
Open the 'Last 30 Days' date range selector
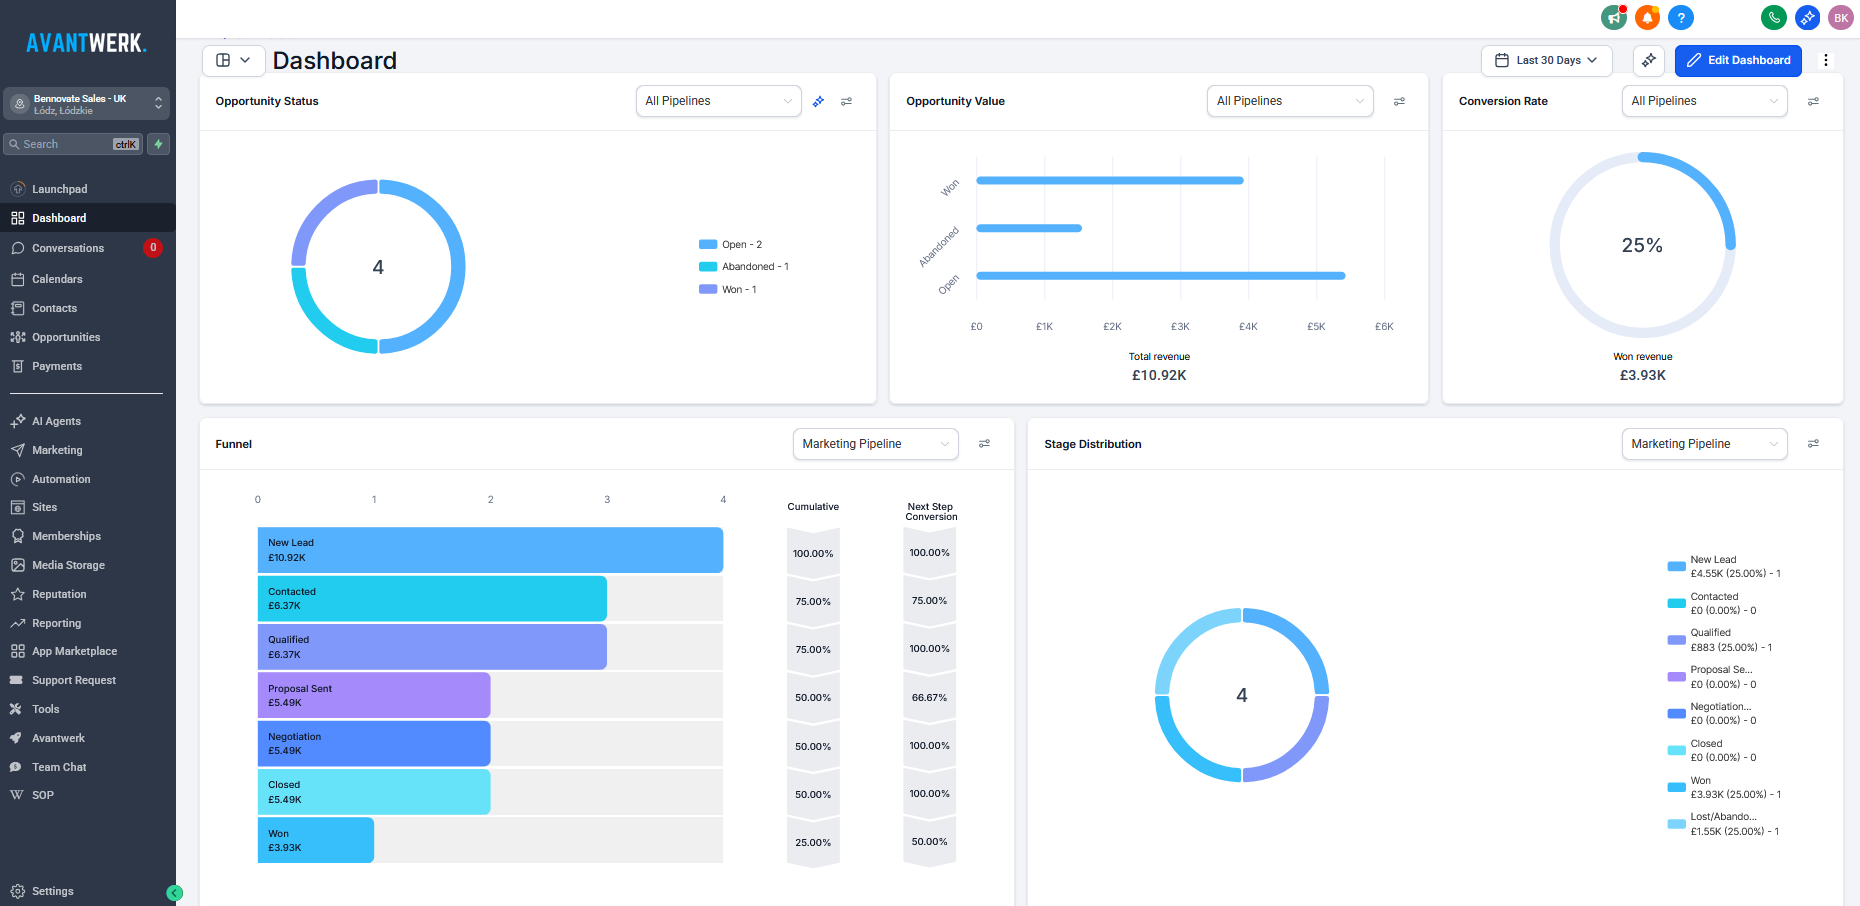pyautogui.click(x=1545, y=60)
